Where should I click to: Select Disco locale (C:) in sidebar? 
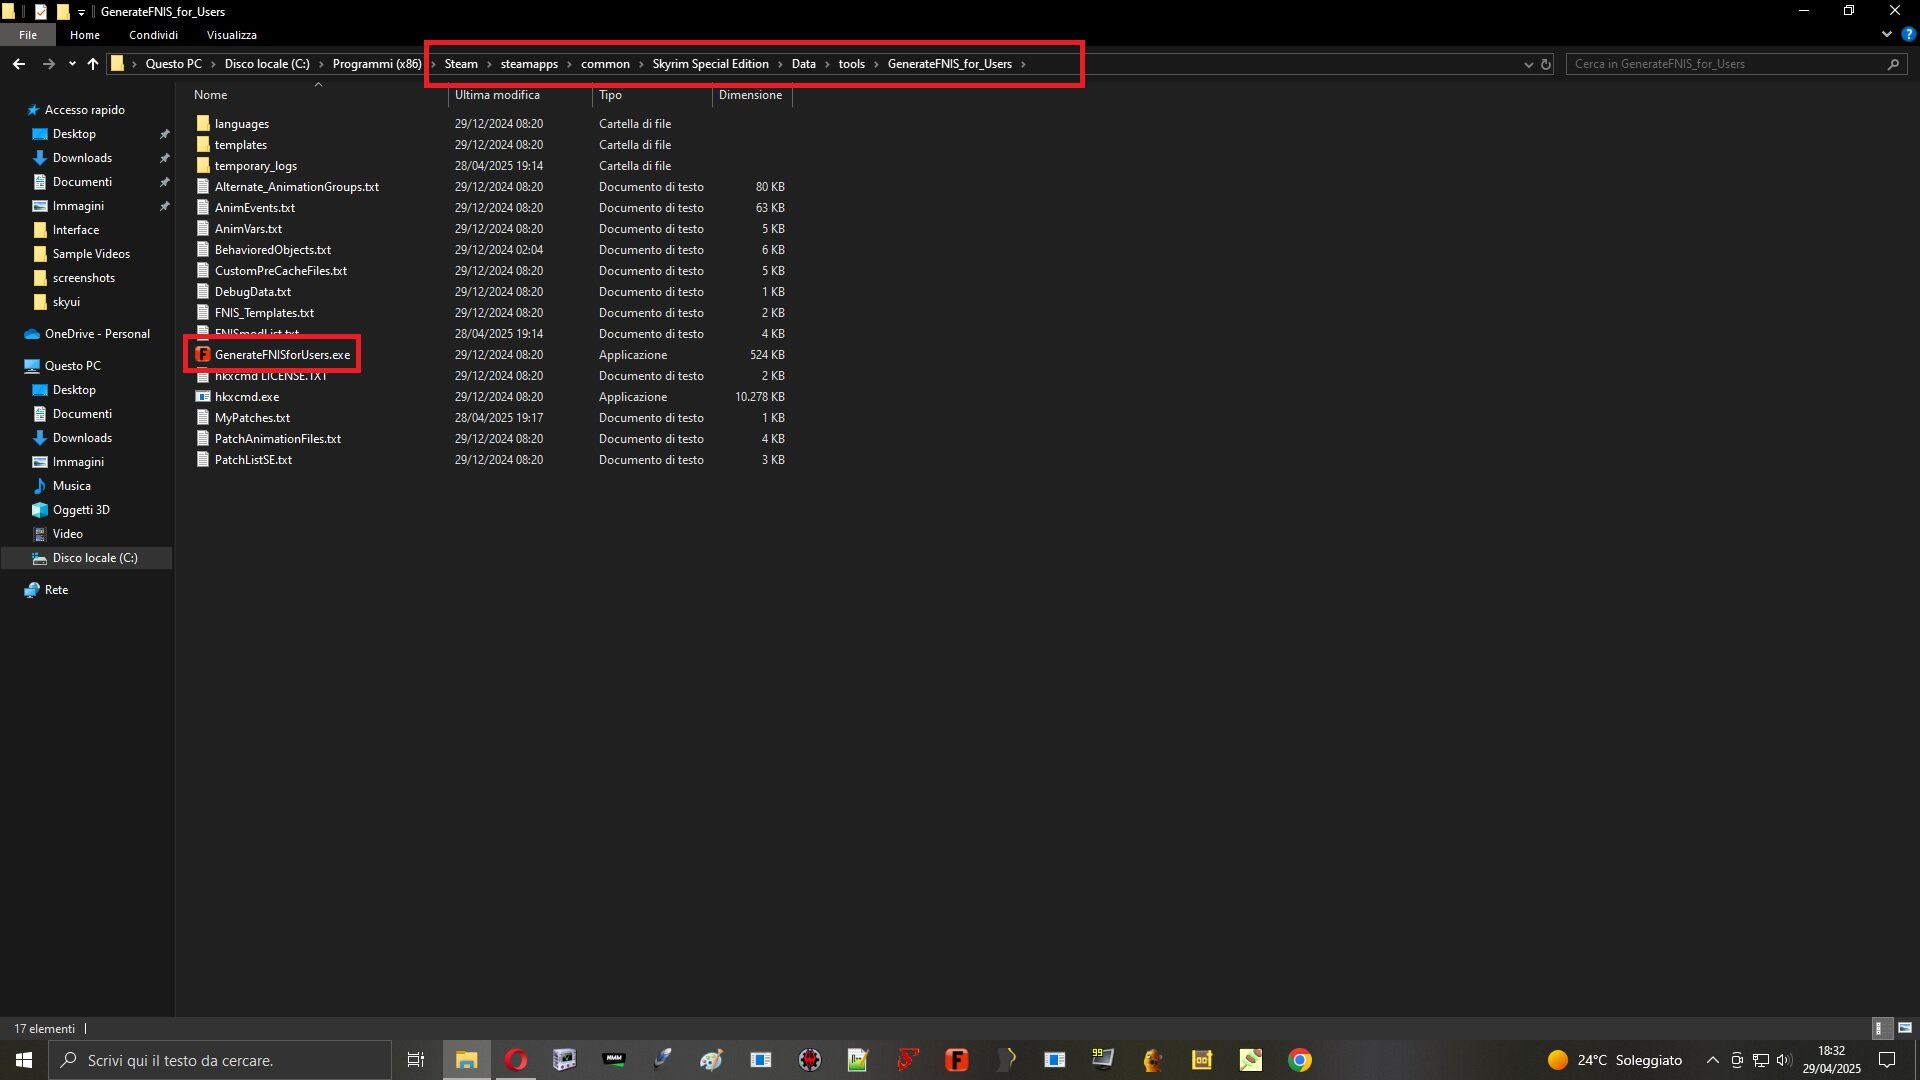pos(94,558)
